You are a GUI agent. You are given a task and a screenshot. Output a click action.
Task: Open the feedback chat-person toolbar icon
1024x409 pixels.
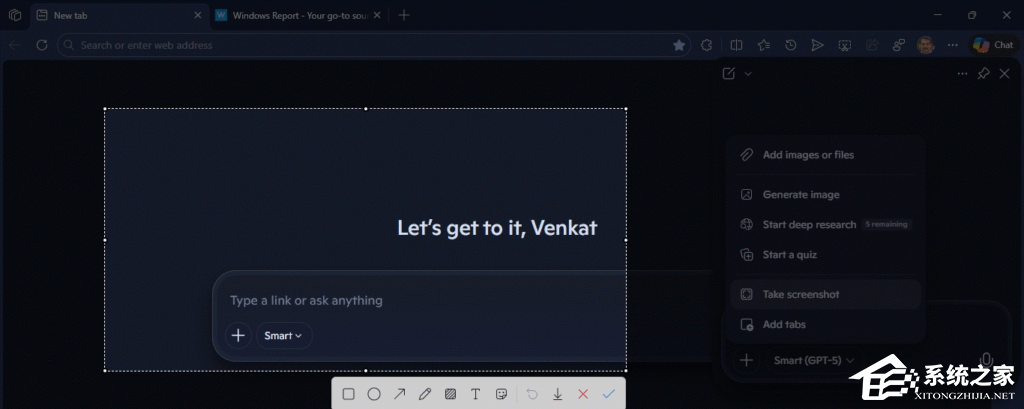(899, 45)
